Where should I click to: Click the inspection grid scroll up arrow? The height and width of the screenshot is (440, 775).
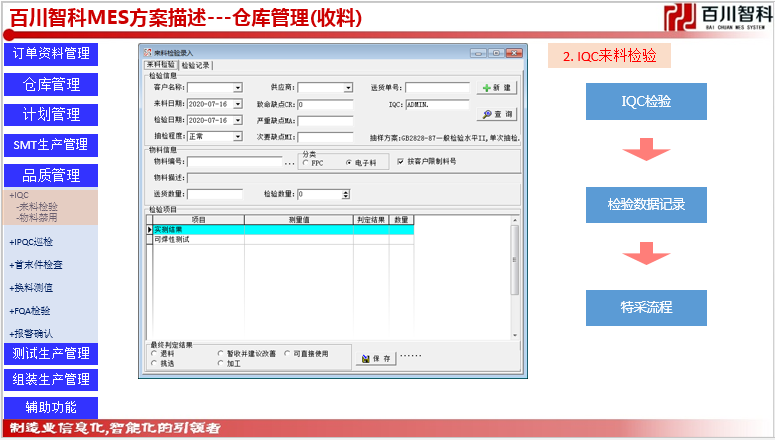(515, 220)
